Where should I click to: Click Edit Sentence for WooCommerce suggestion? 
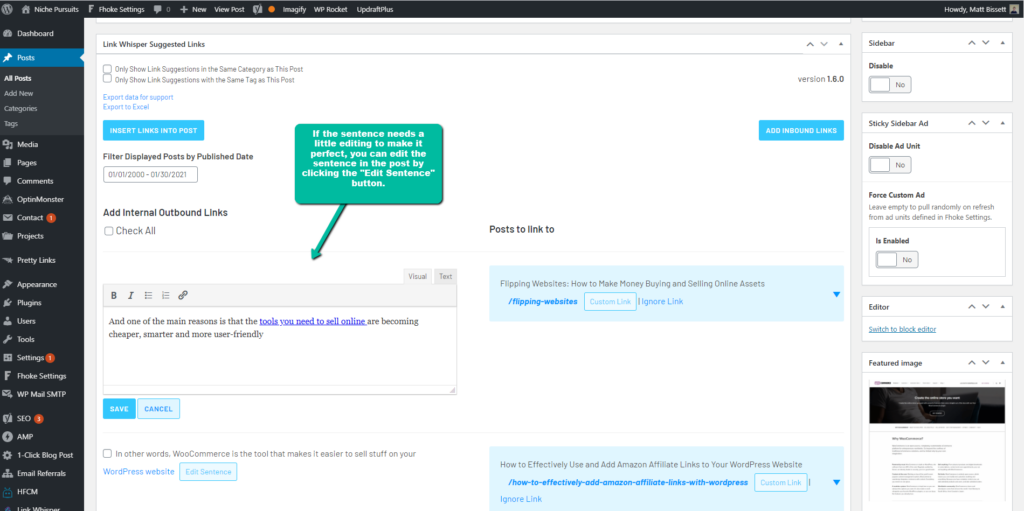[208, 472]
